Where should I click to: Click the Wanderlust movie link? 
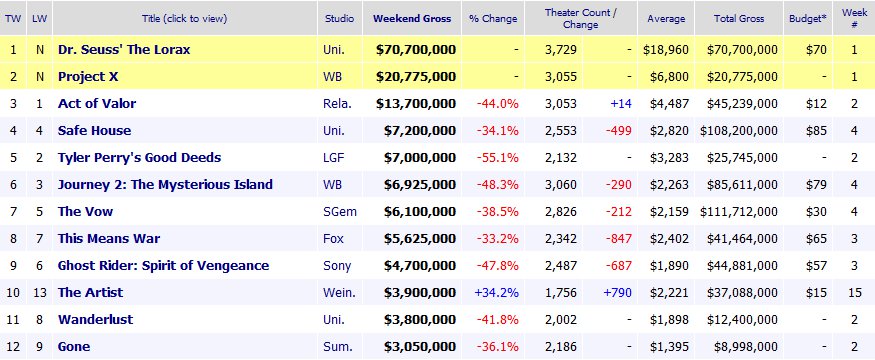95,319
